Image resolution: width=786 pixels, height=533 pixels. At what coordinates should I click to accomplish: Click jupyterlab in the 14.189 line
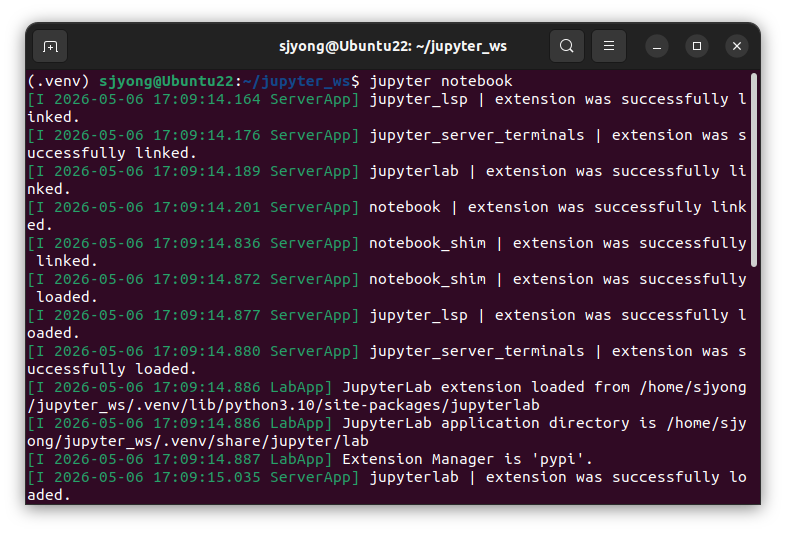(414, 171)
